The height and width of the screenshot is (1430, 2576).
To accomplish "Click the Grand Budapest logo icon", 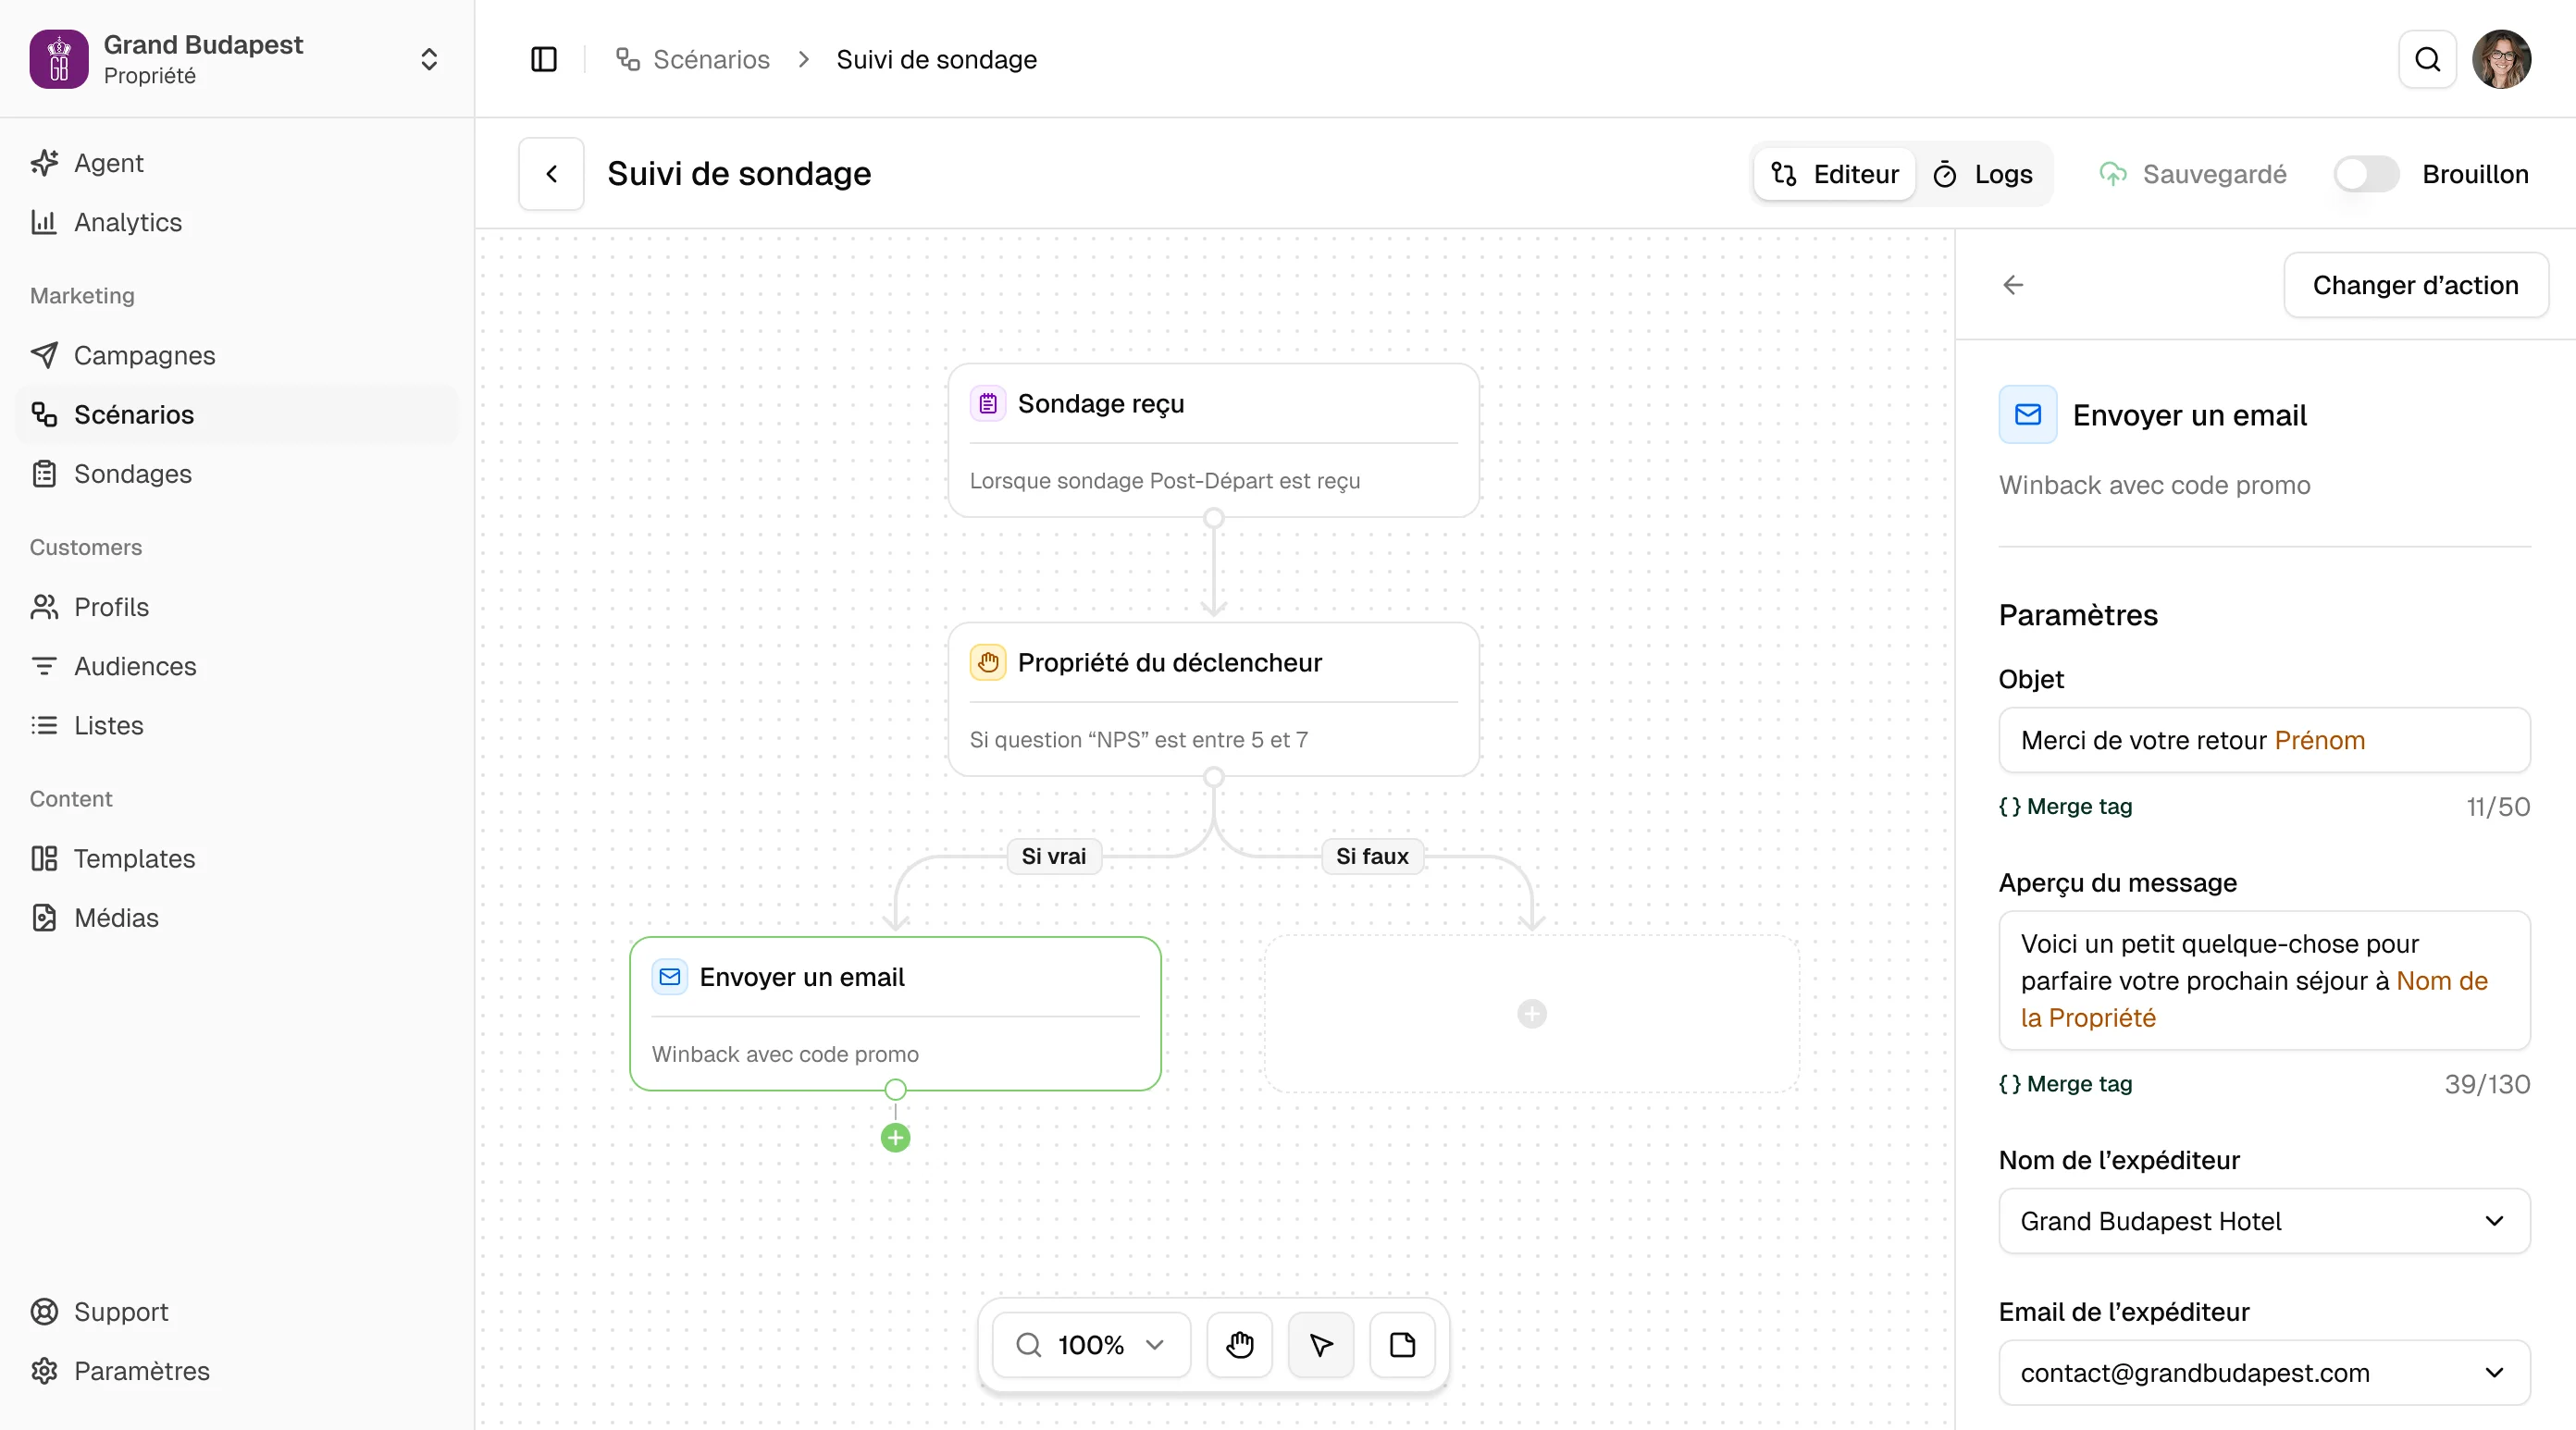I will click(x=59, y=59).
